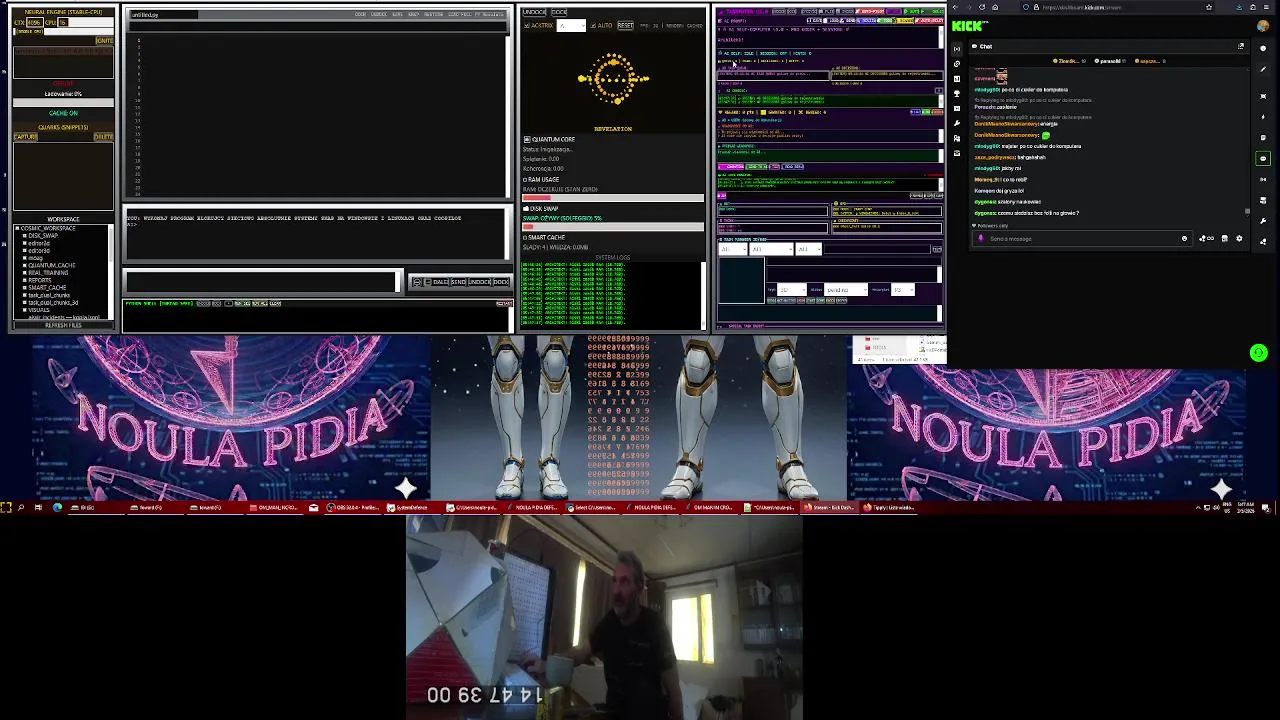The height and width of the screenshot is (720, 1280).
Task: Toggle the ACKTRIX checkbox
Action: pos(526,25)
